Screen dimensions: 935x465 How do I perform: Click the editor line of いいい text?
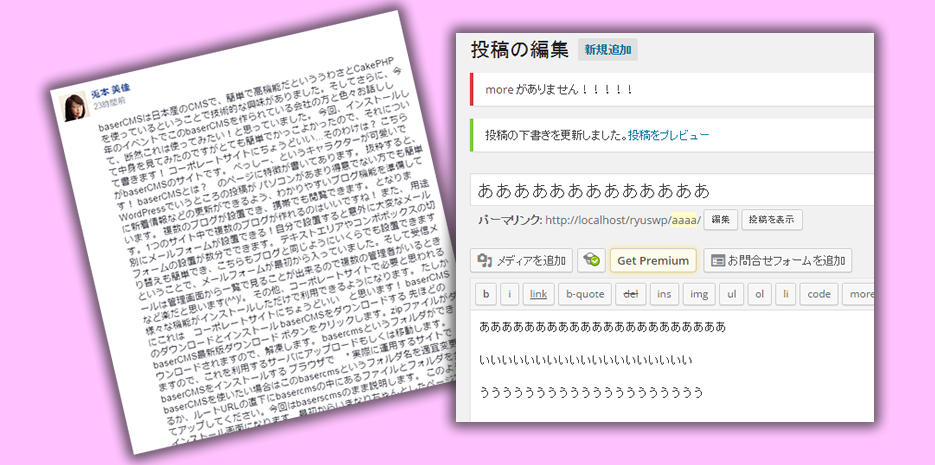(586, 360)
